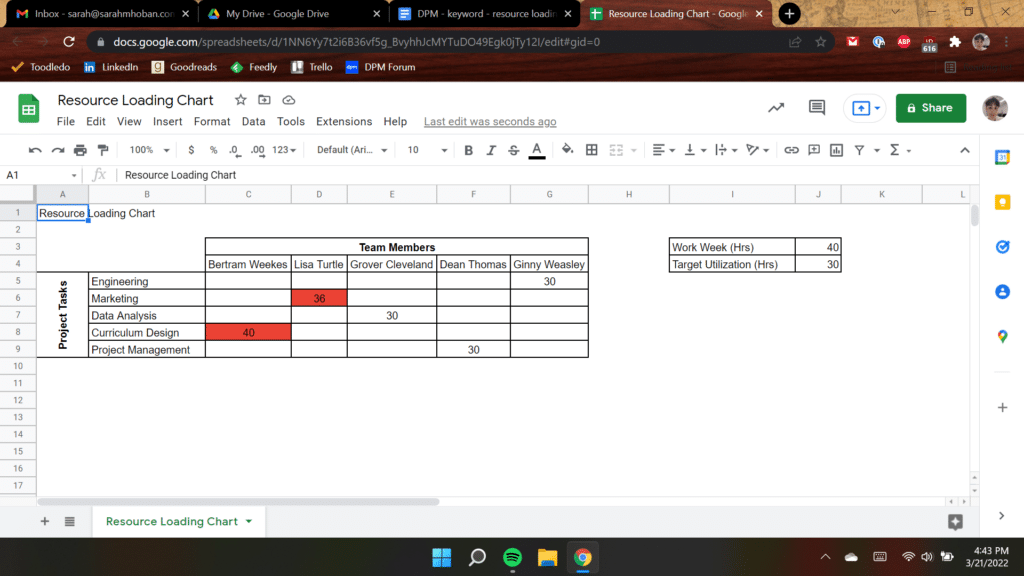Screen dimensions: 1024x576
Task: Click the Name box showing A1
Action: coord(40,175)
